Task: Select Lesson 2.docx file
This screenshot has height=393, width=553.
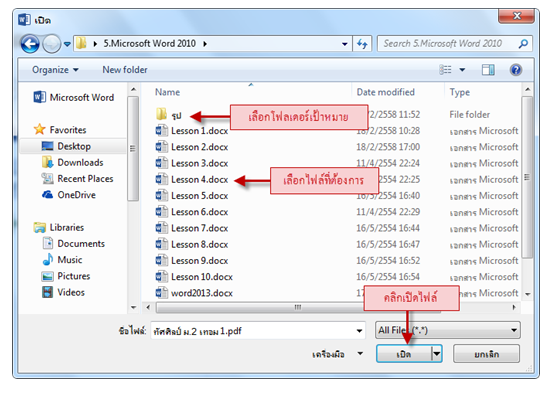Action: click(192, 147)
